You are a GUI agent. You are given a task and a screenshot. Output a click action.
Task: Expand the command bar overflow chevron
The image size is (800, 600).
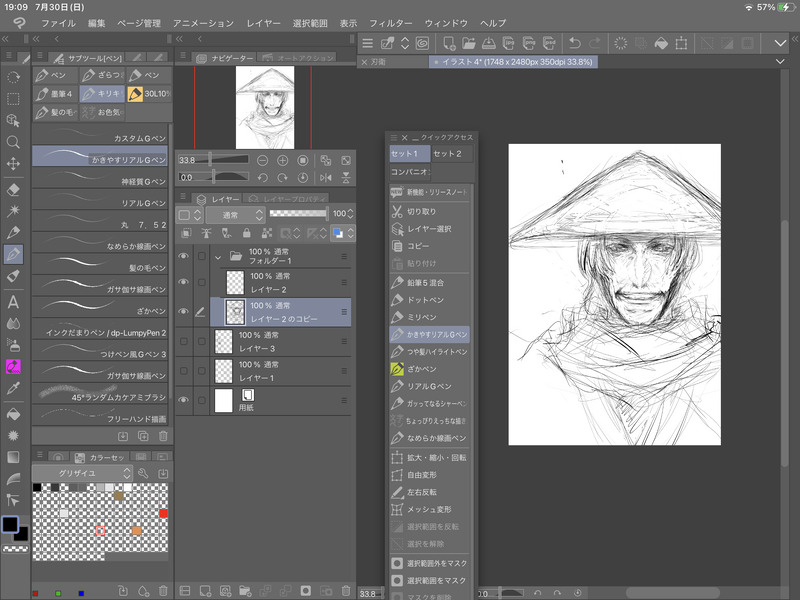pyautogui.click(x=781, y=43)
